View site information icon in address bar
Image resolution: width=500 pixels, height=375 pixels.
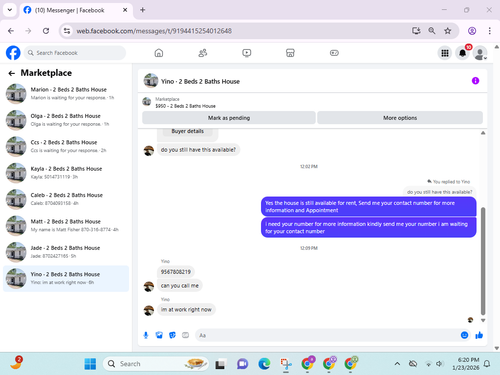[67, 31]
